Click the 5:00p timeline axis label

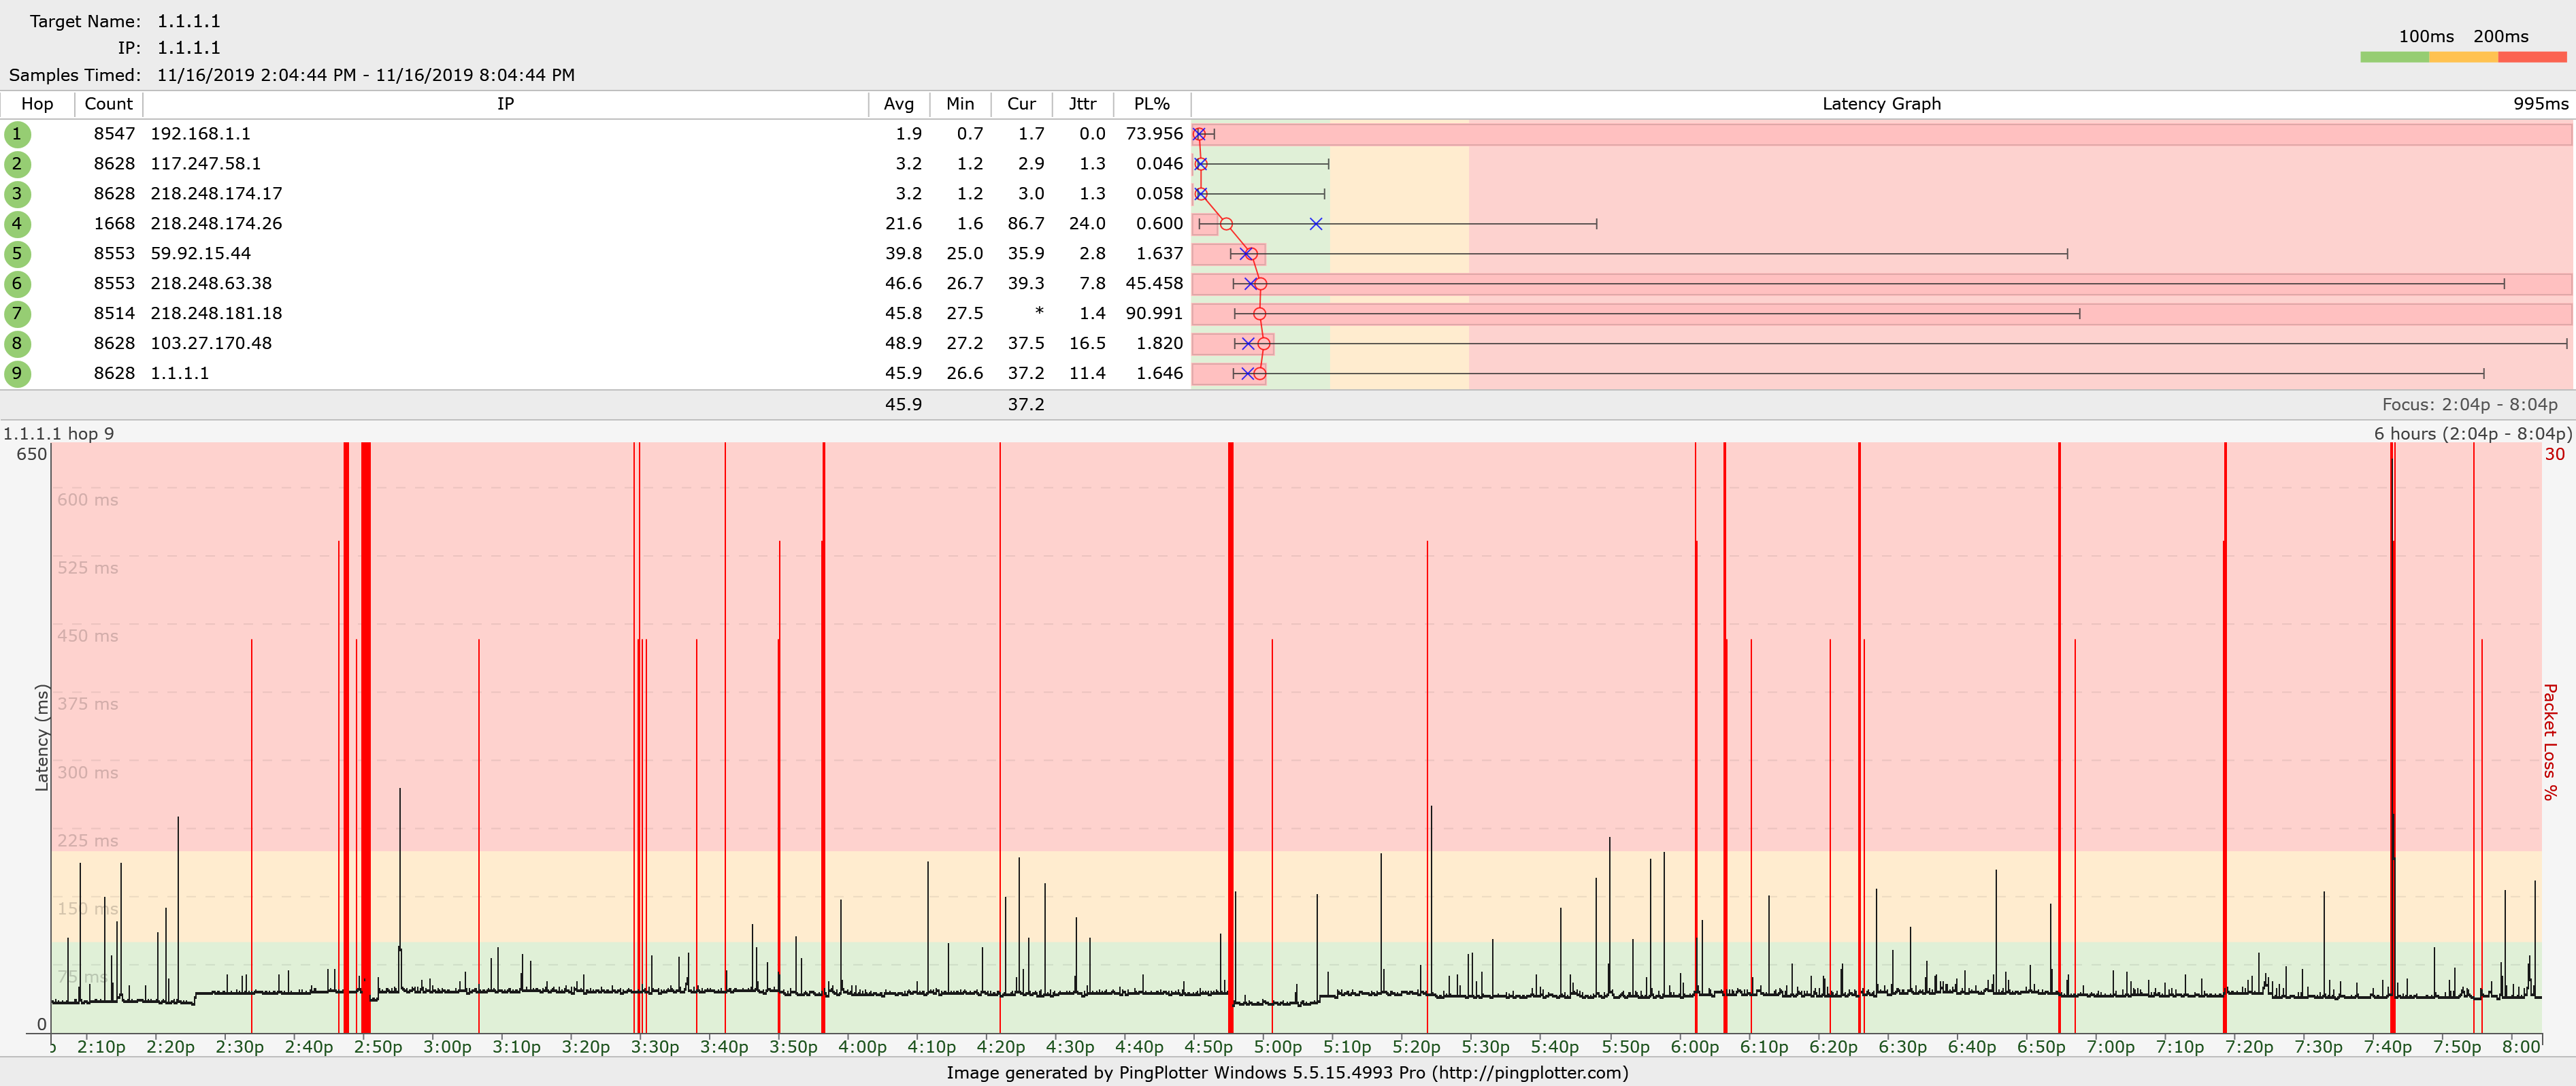point(1278,1046)
